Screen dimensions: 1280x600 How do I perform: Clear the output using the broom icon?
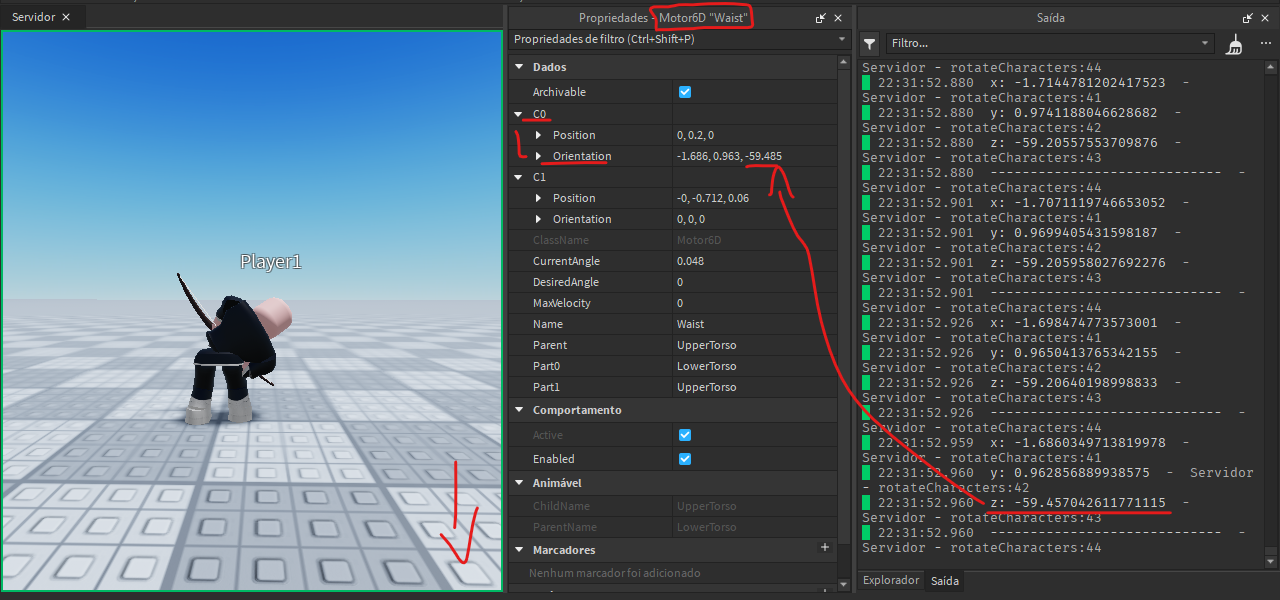1234,44
